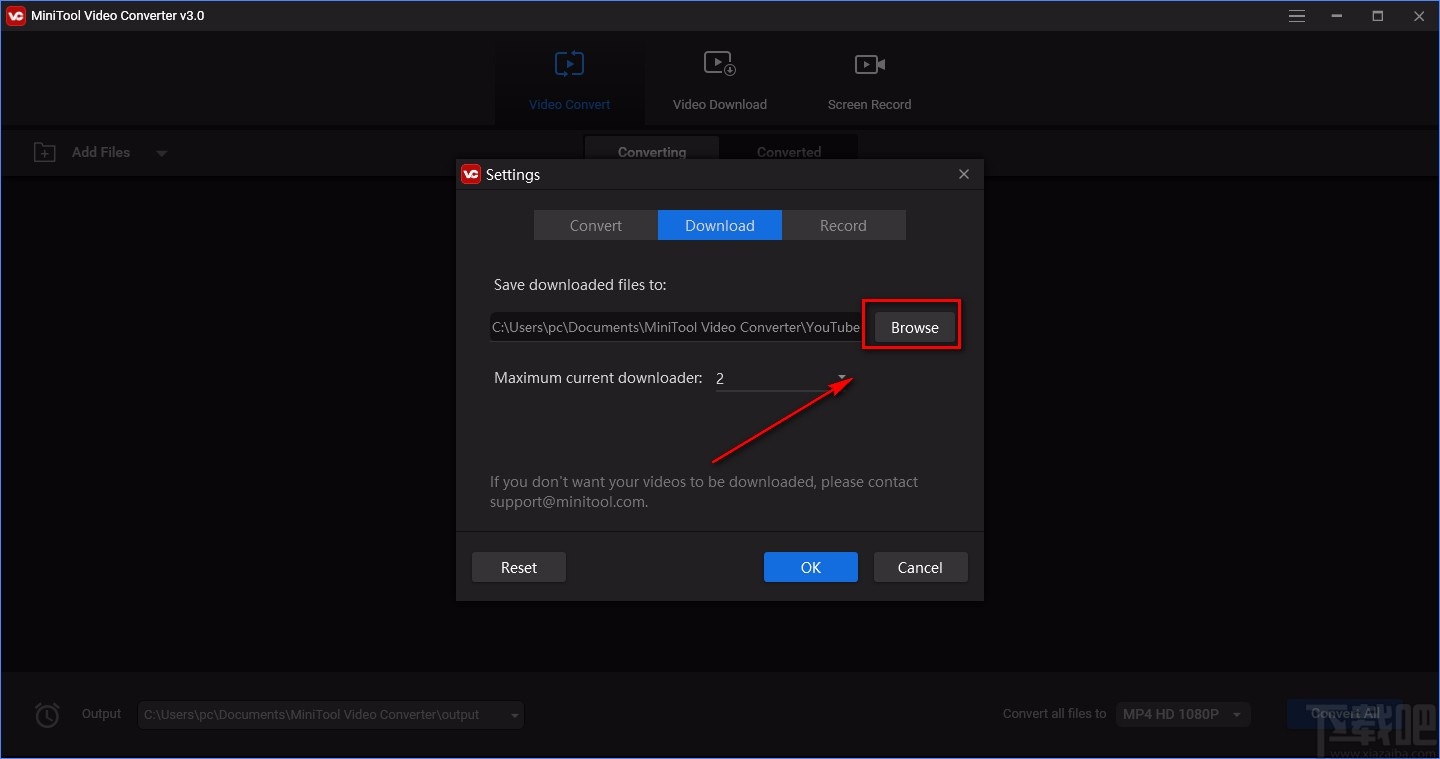Click the Add Files icon

point(44,151)
